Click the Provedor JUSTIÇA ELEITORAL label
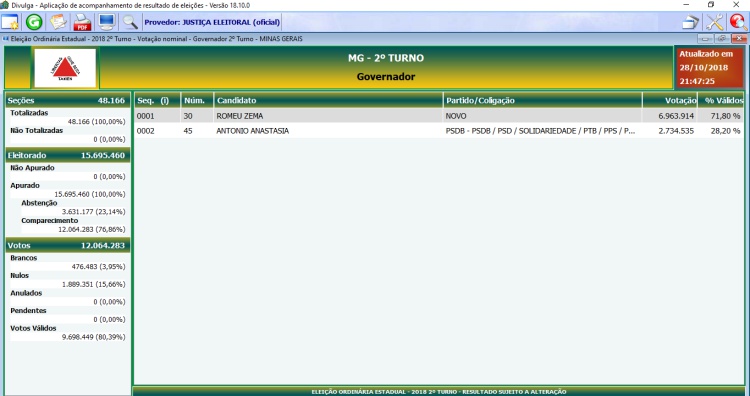 [212, 22]
